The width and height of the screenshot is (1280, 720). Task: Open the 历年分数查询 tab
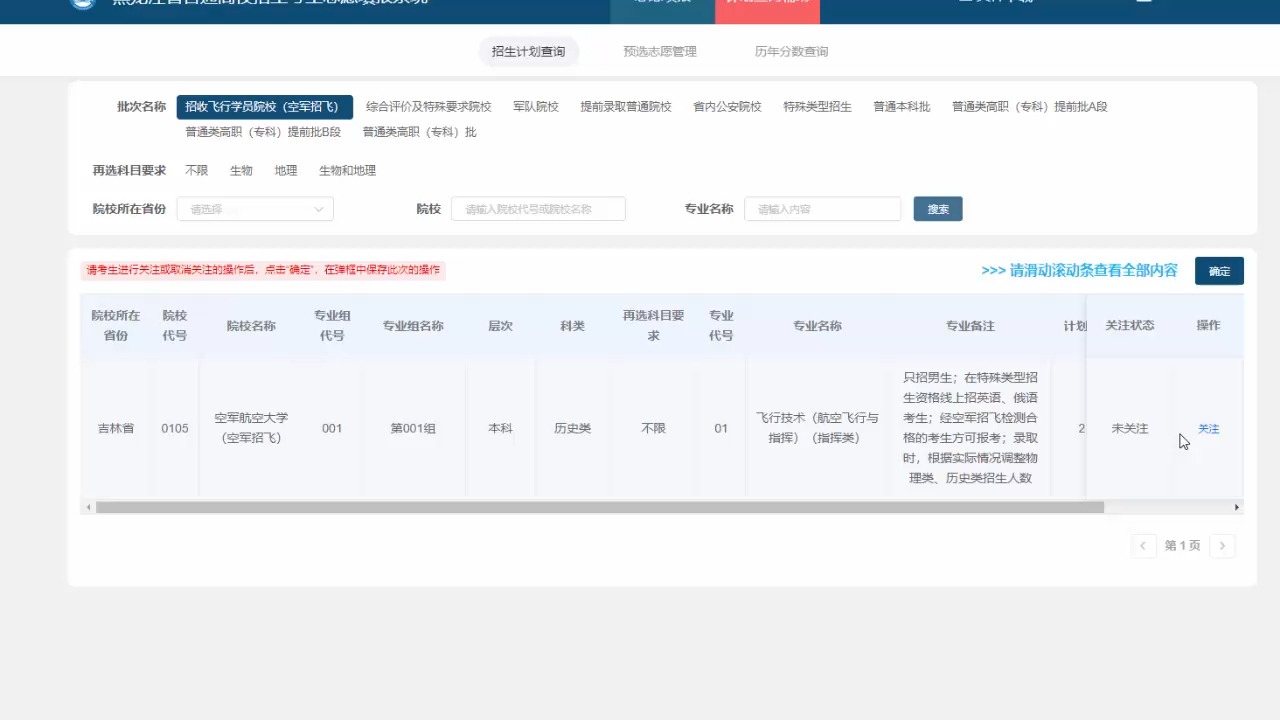click(x=791, y=51)
